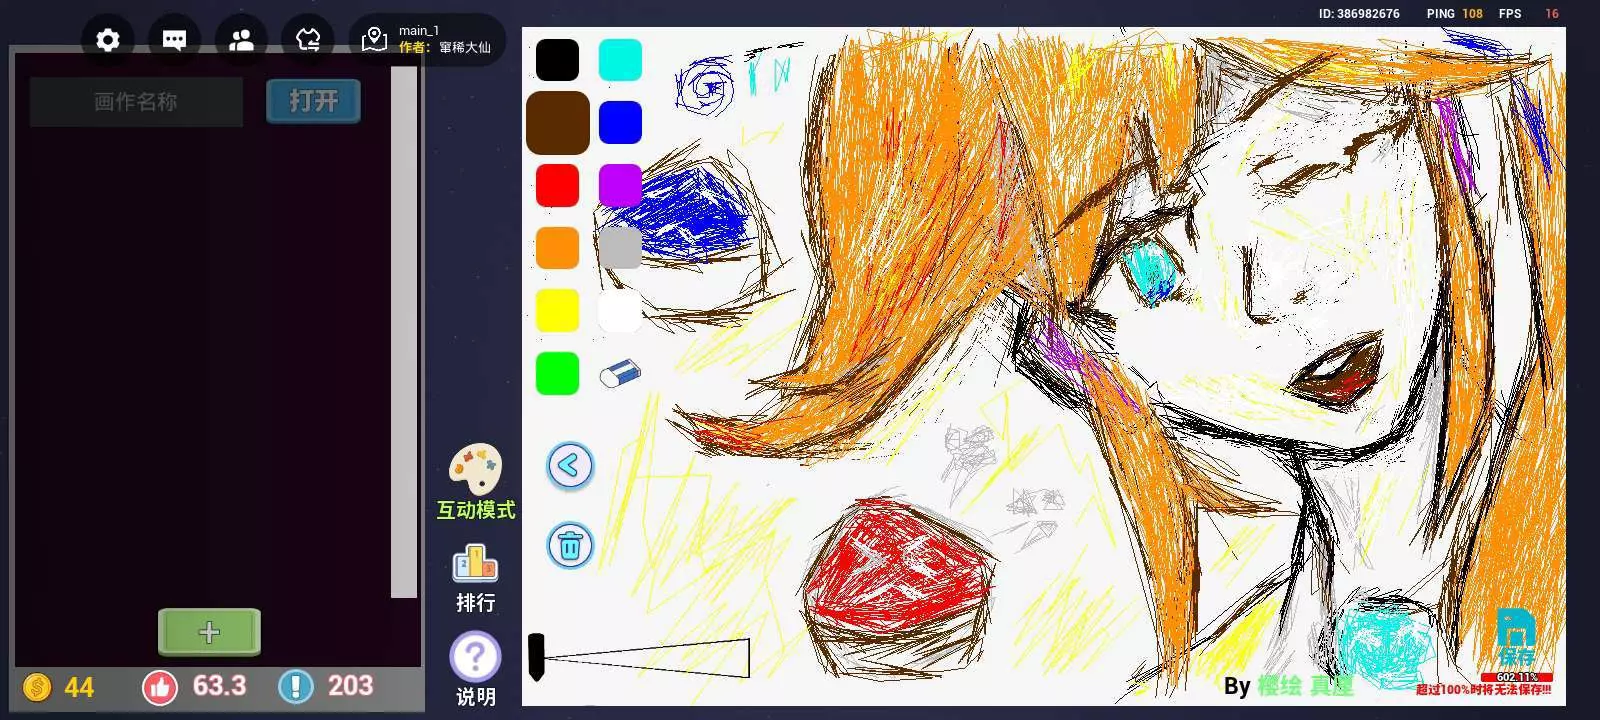Choose the cyan color swatch
Image resolution: width=1600 pixels, height=720 pixels.
coord(620,60)
